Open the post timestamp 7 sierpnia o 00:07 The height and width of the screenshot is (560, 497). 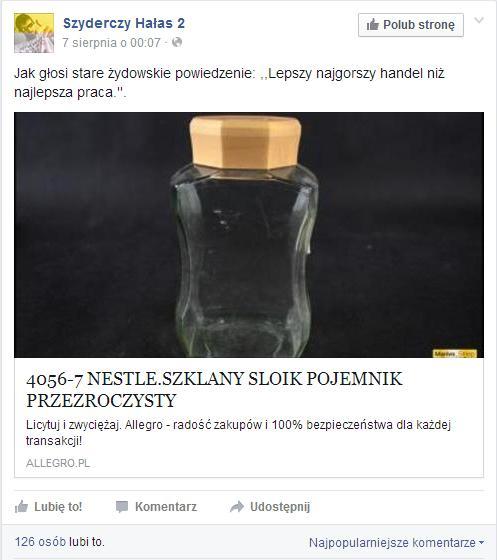[111, 43]
